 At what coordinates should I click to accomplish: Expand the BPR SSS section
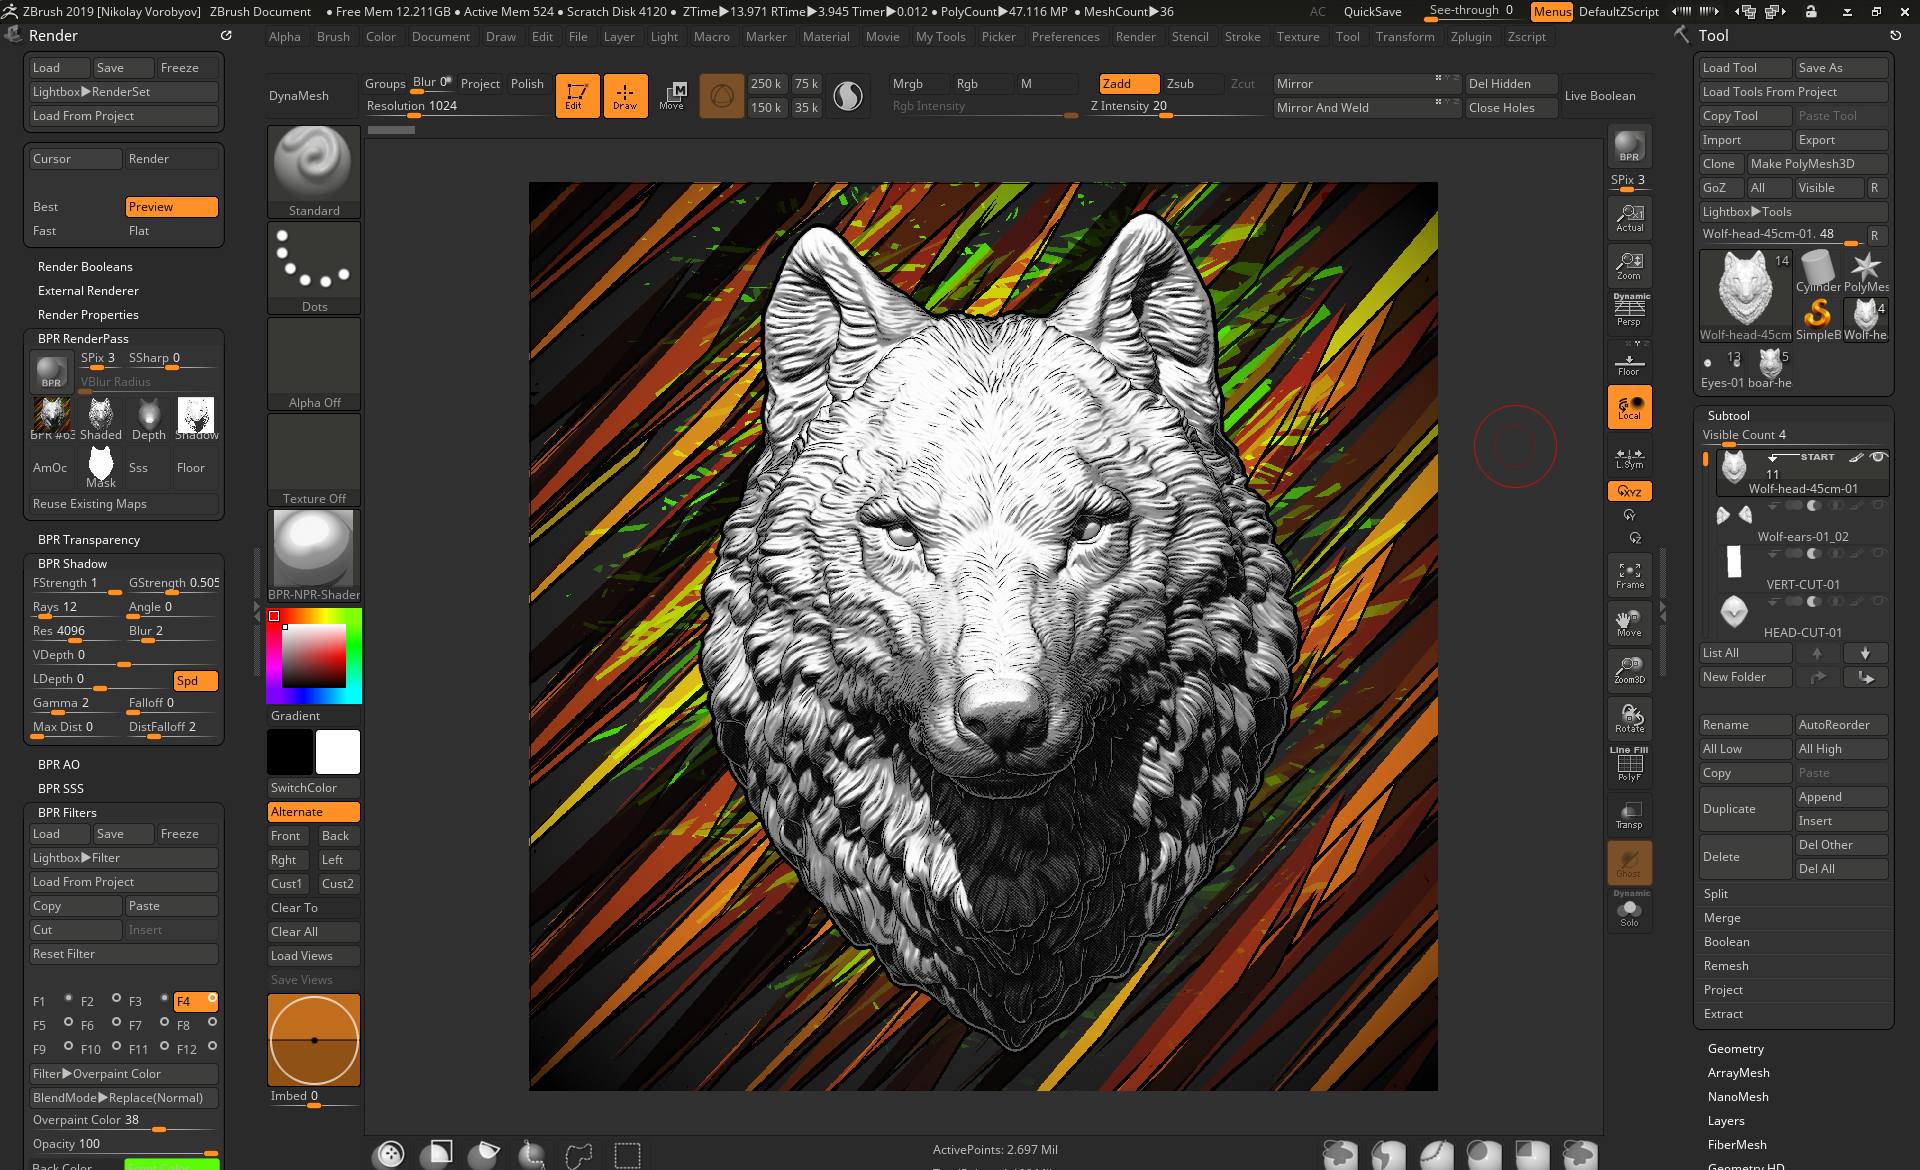(x=61, y=789)
